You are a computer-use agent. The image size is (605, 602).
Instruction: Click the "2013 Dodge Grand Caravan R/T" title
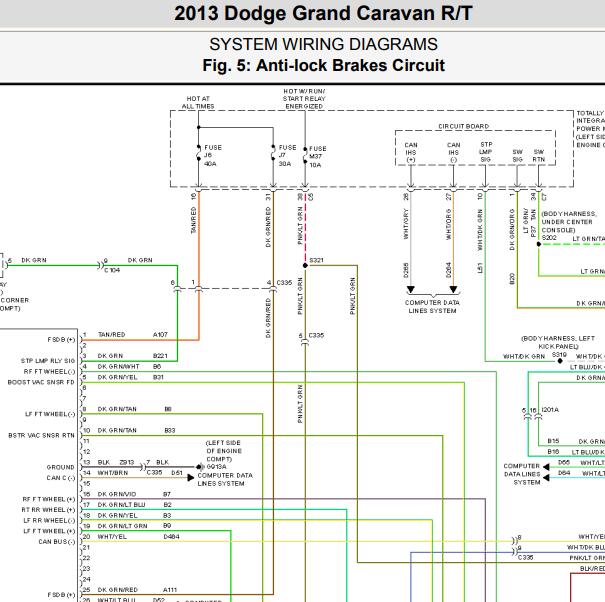pos(323,14)
